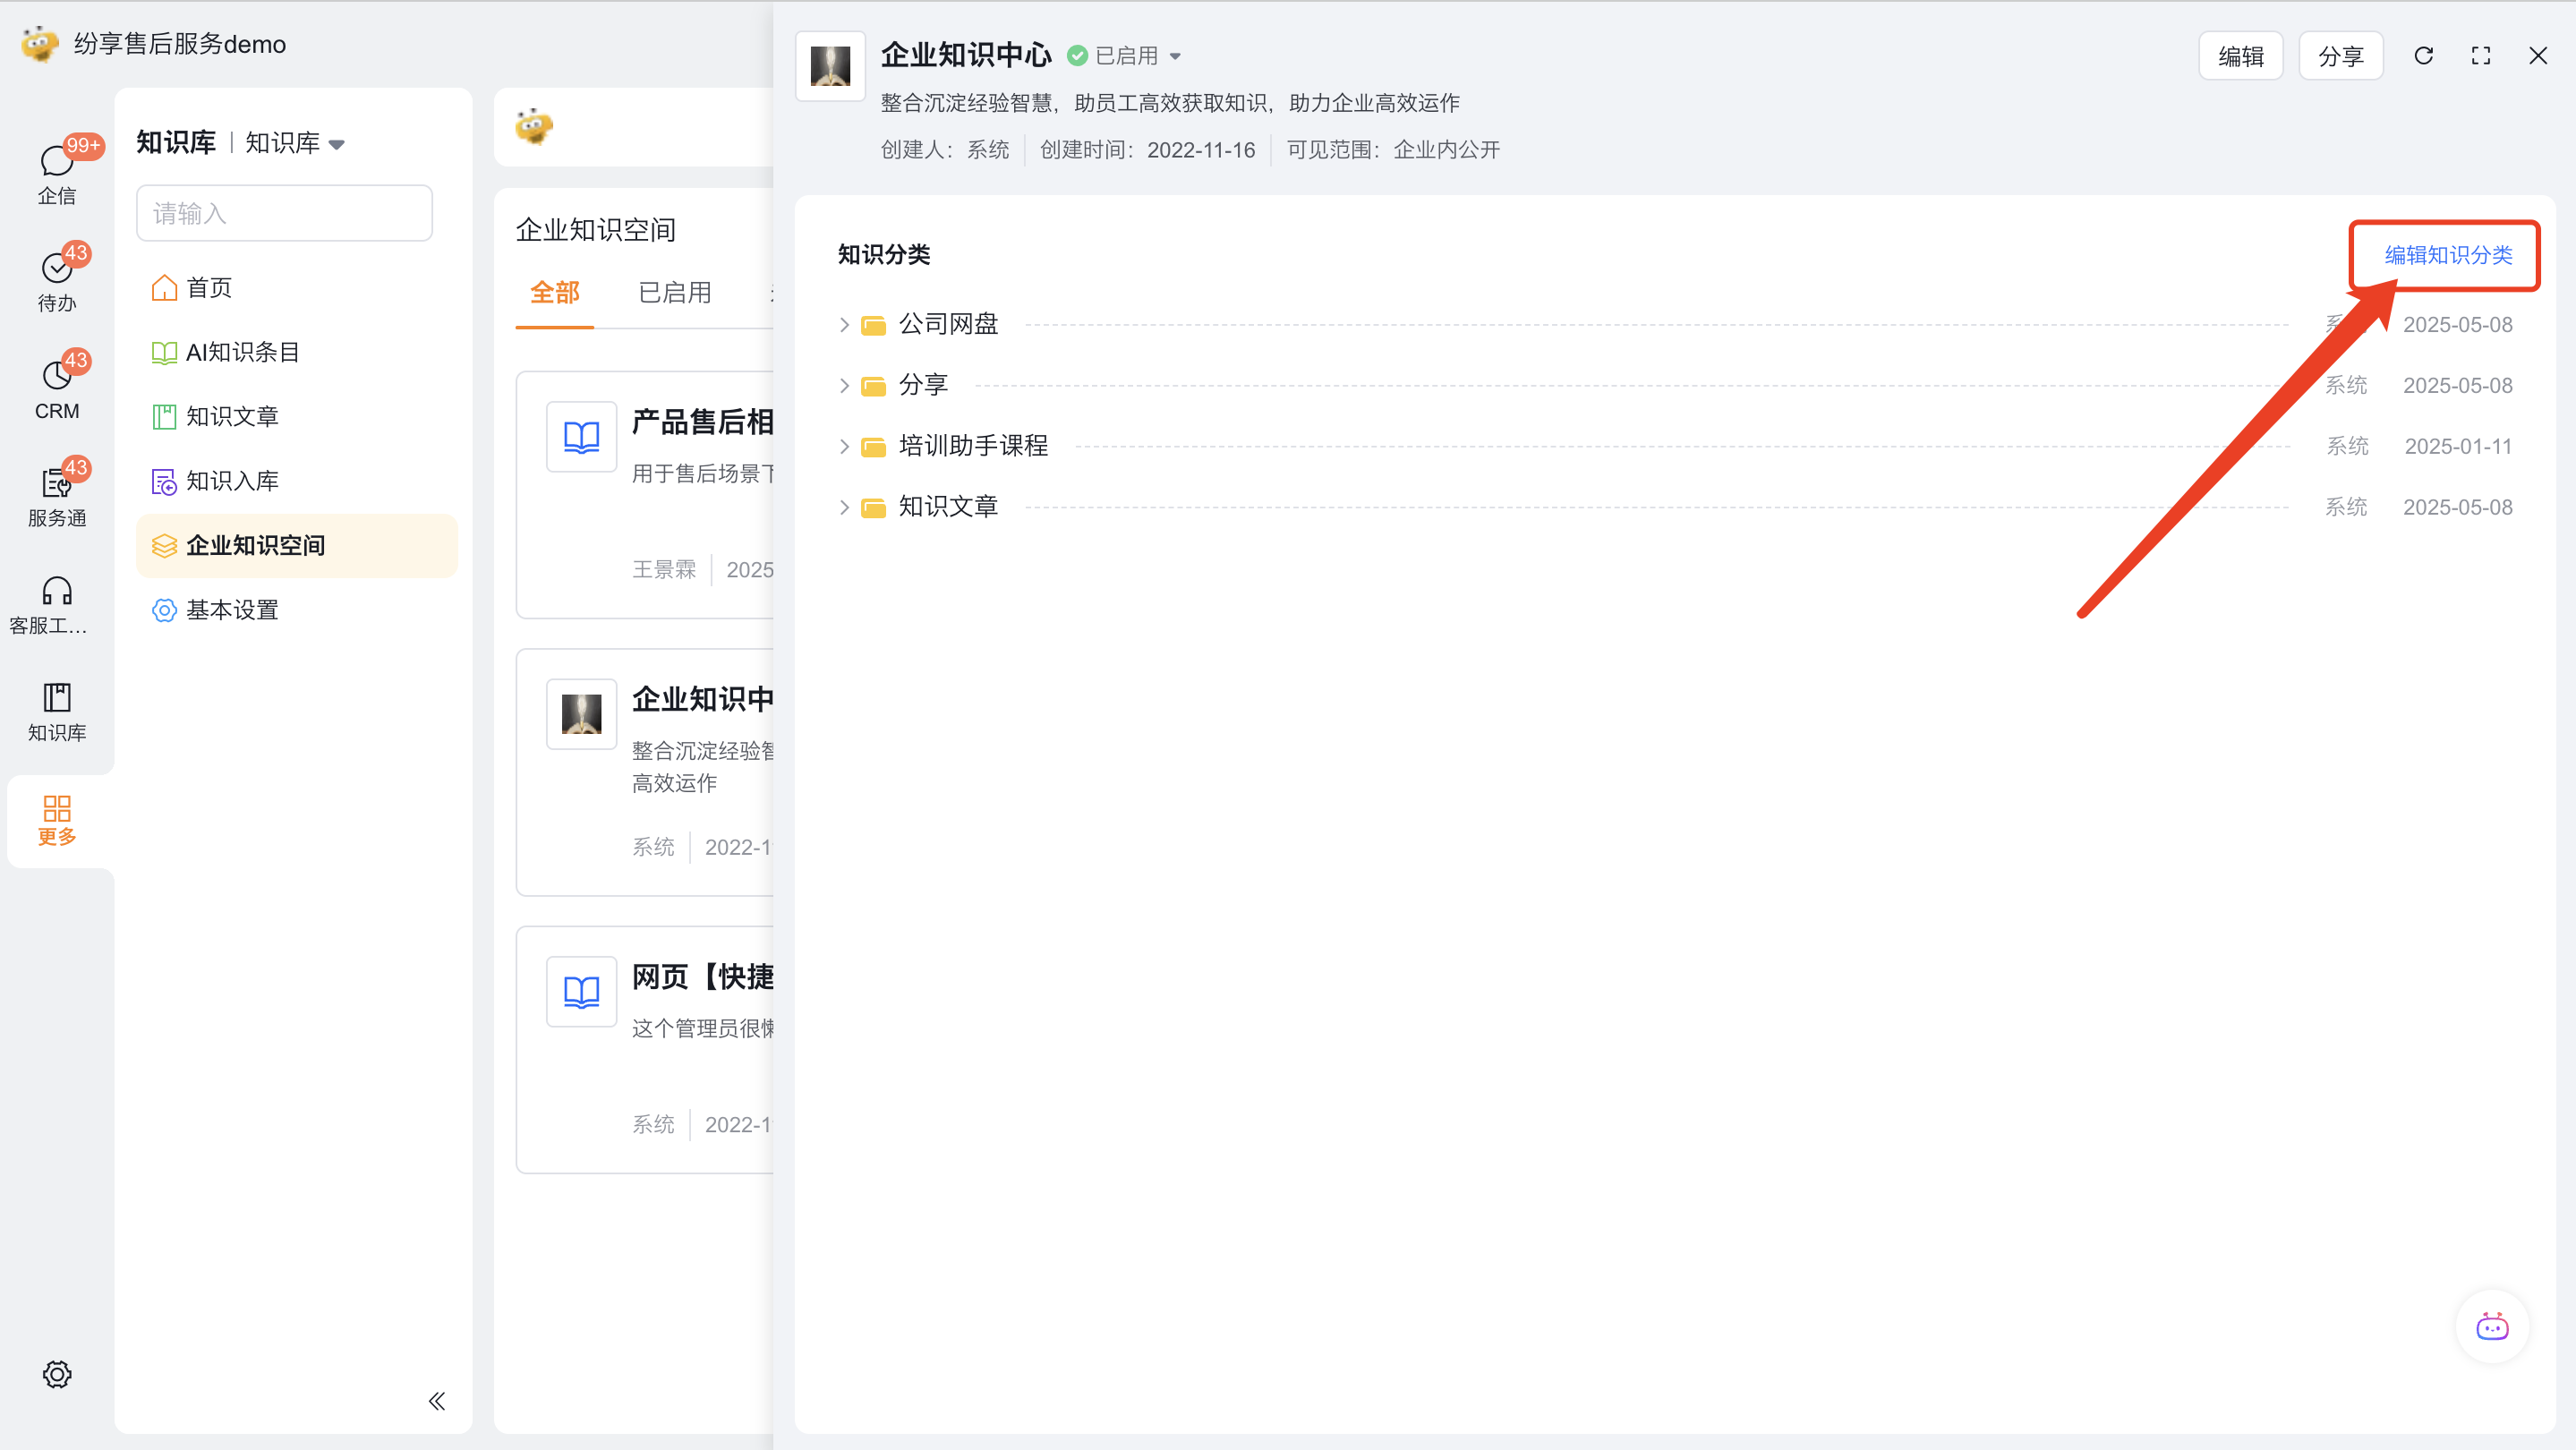
Task: Click the 分享 button in header
Action: [x=2340, y=56]
